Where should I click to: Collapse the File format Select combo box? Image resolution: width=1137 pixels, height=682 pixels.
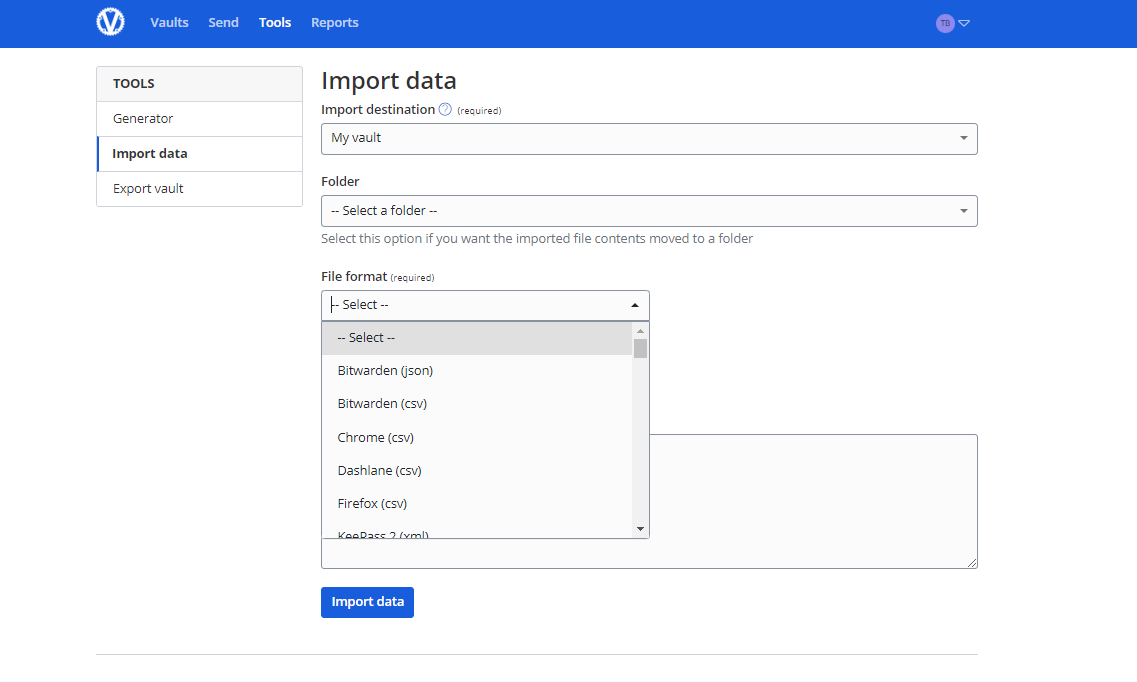click(485, 305)
